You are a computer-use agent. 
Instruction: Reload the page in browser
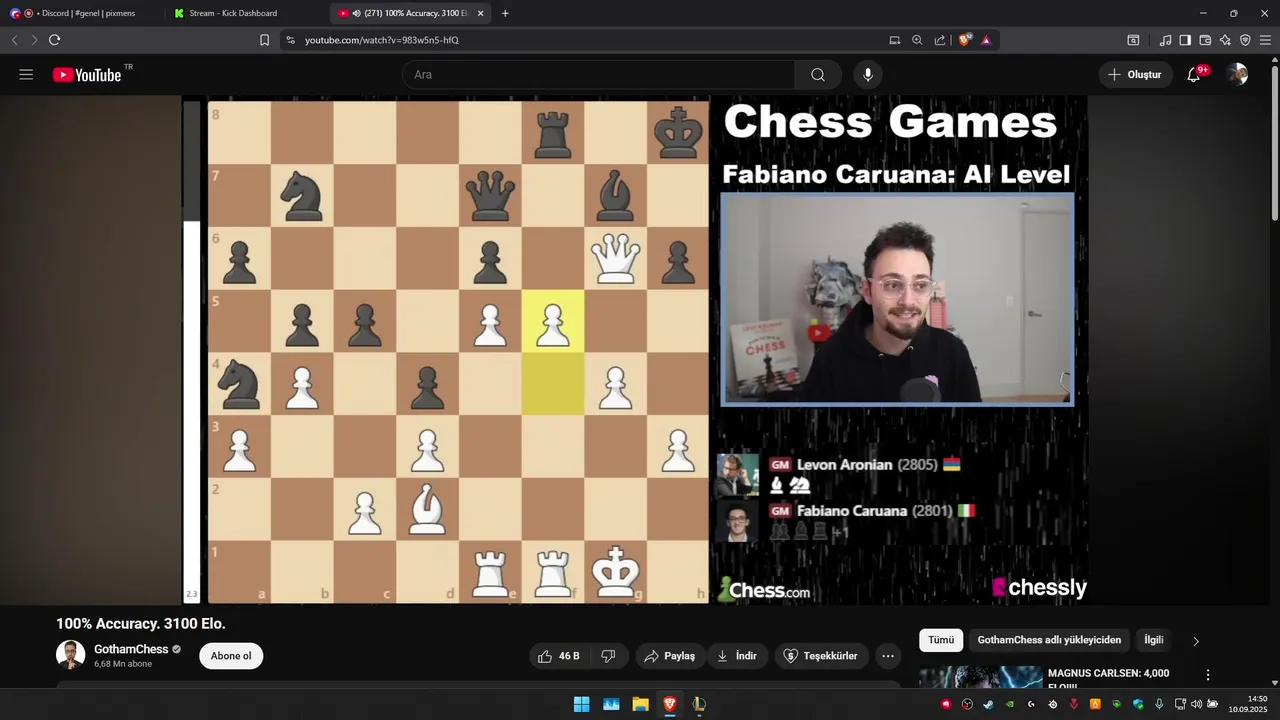tap(54, 40)
